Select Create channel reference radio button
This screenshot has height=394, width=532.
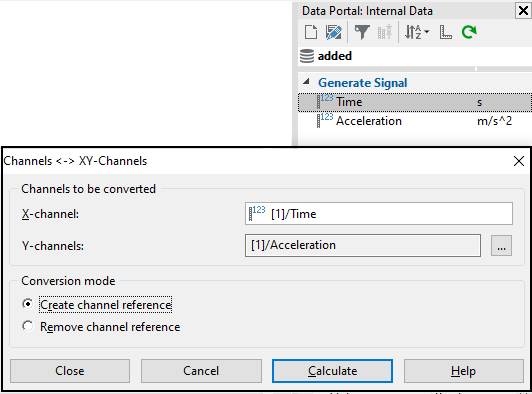tap(28, 304)
